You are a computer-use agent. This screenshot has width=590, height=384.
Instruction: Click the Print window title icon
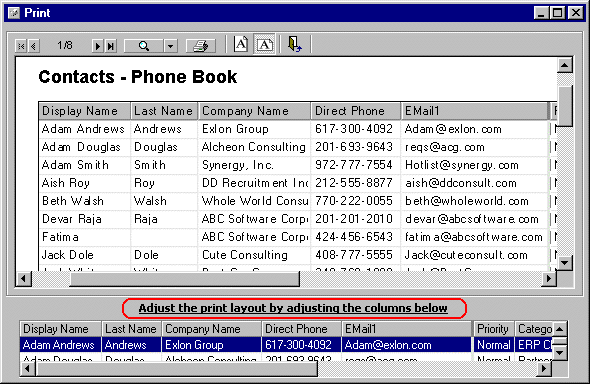pos(14,13)
